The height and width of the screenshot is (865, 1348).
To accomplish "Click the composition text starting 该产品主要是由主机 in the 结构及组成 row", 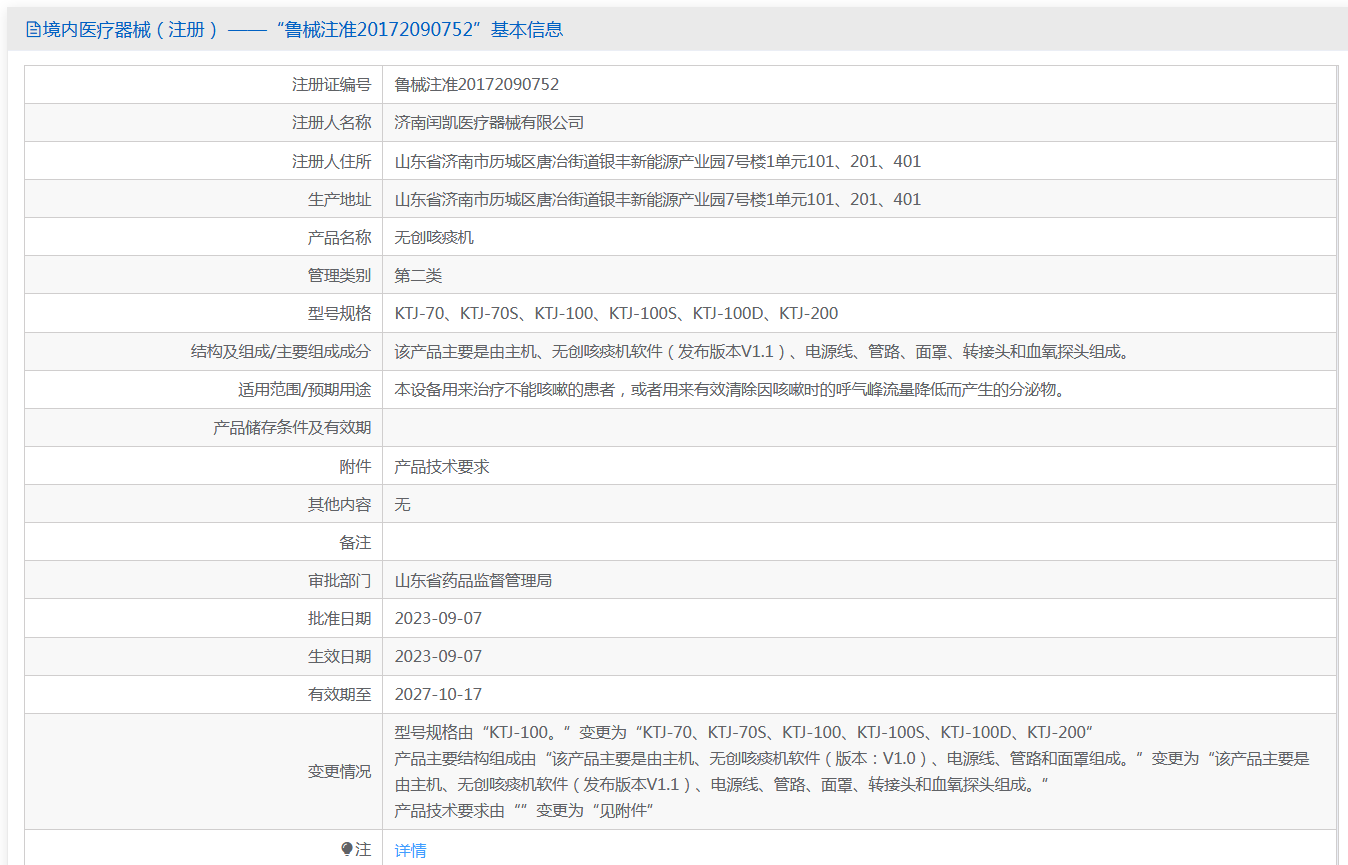I will (762, 351).
